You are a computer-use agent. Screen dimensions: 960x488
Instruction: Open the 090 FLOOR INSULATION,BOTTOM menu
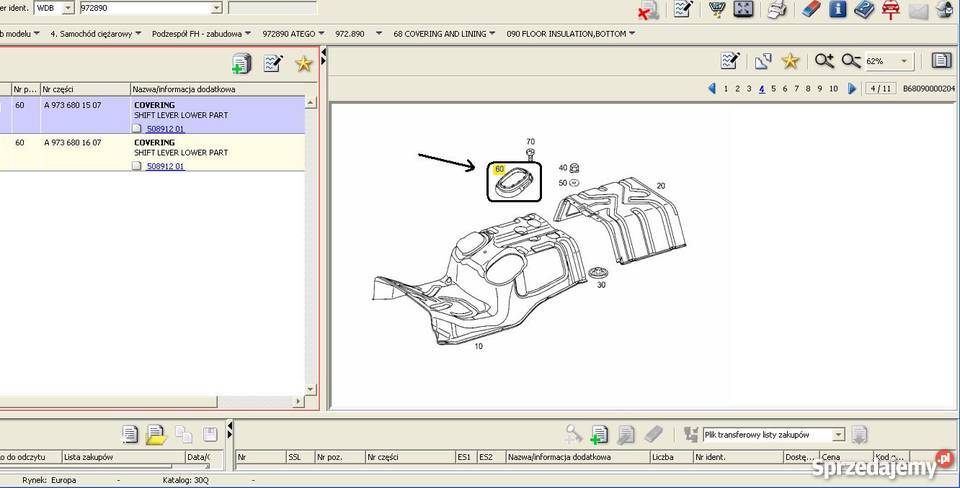(571, 34)
